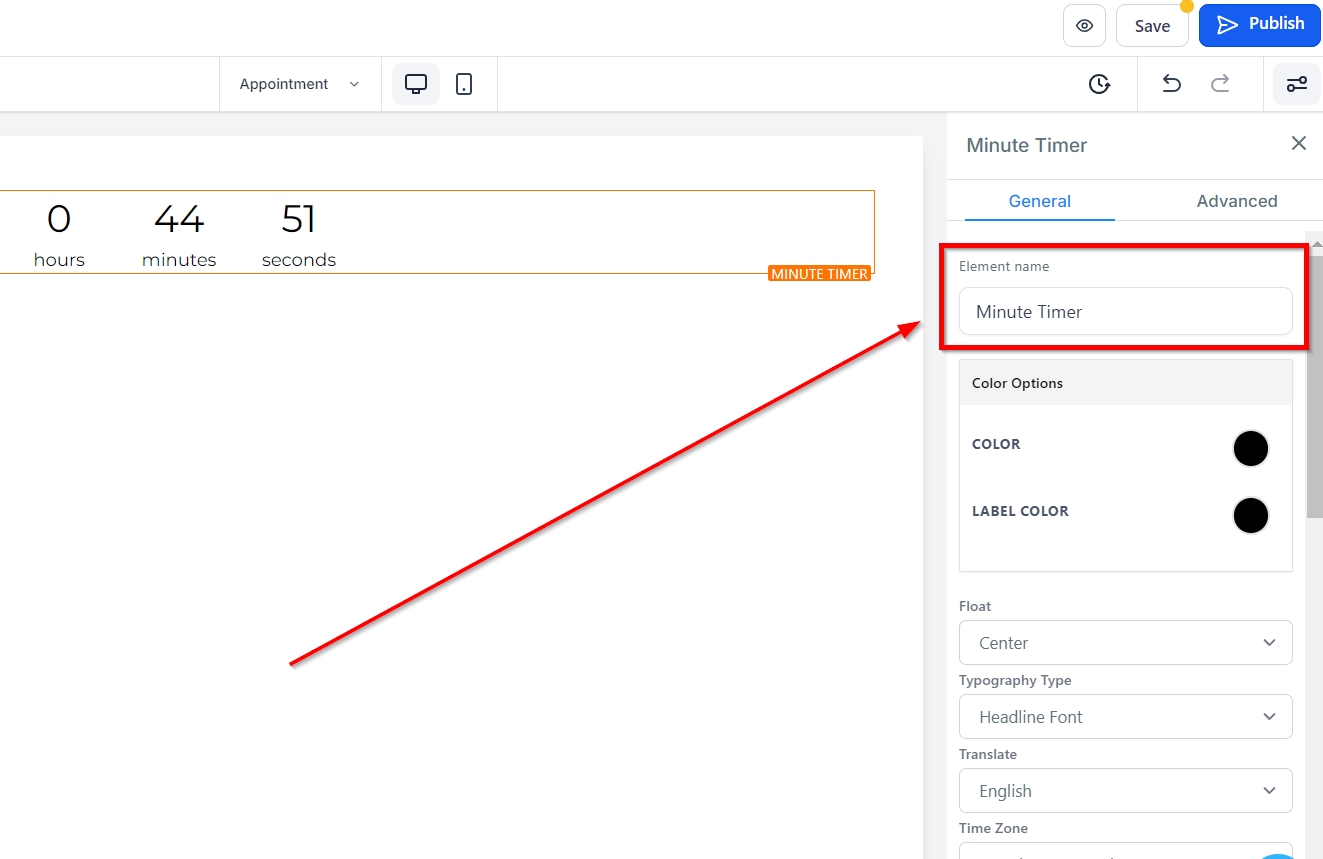Click the Save button
1323x859 pixels.
pos(1152,26)
